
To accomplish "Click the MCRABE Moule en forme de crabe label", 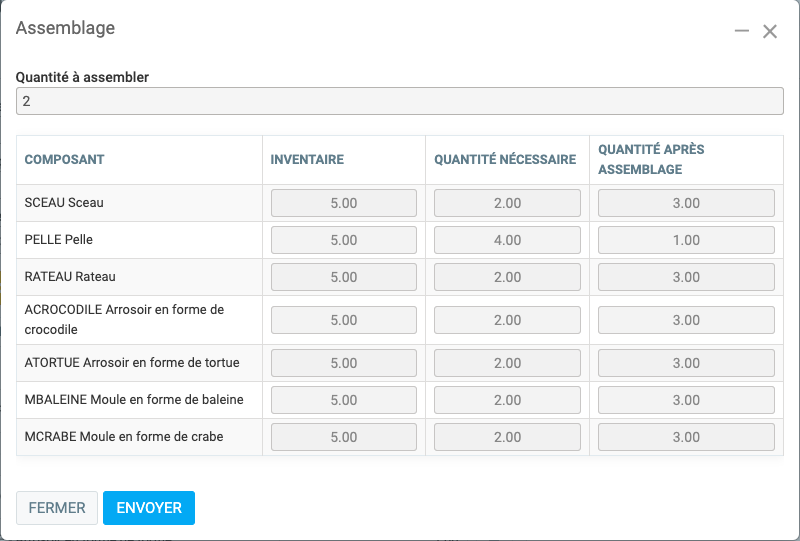I will [124, 437].
